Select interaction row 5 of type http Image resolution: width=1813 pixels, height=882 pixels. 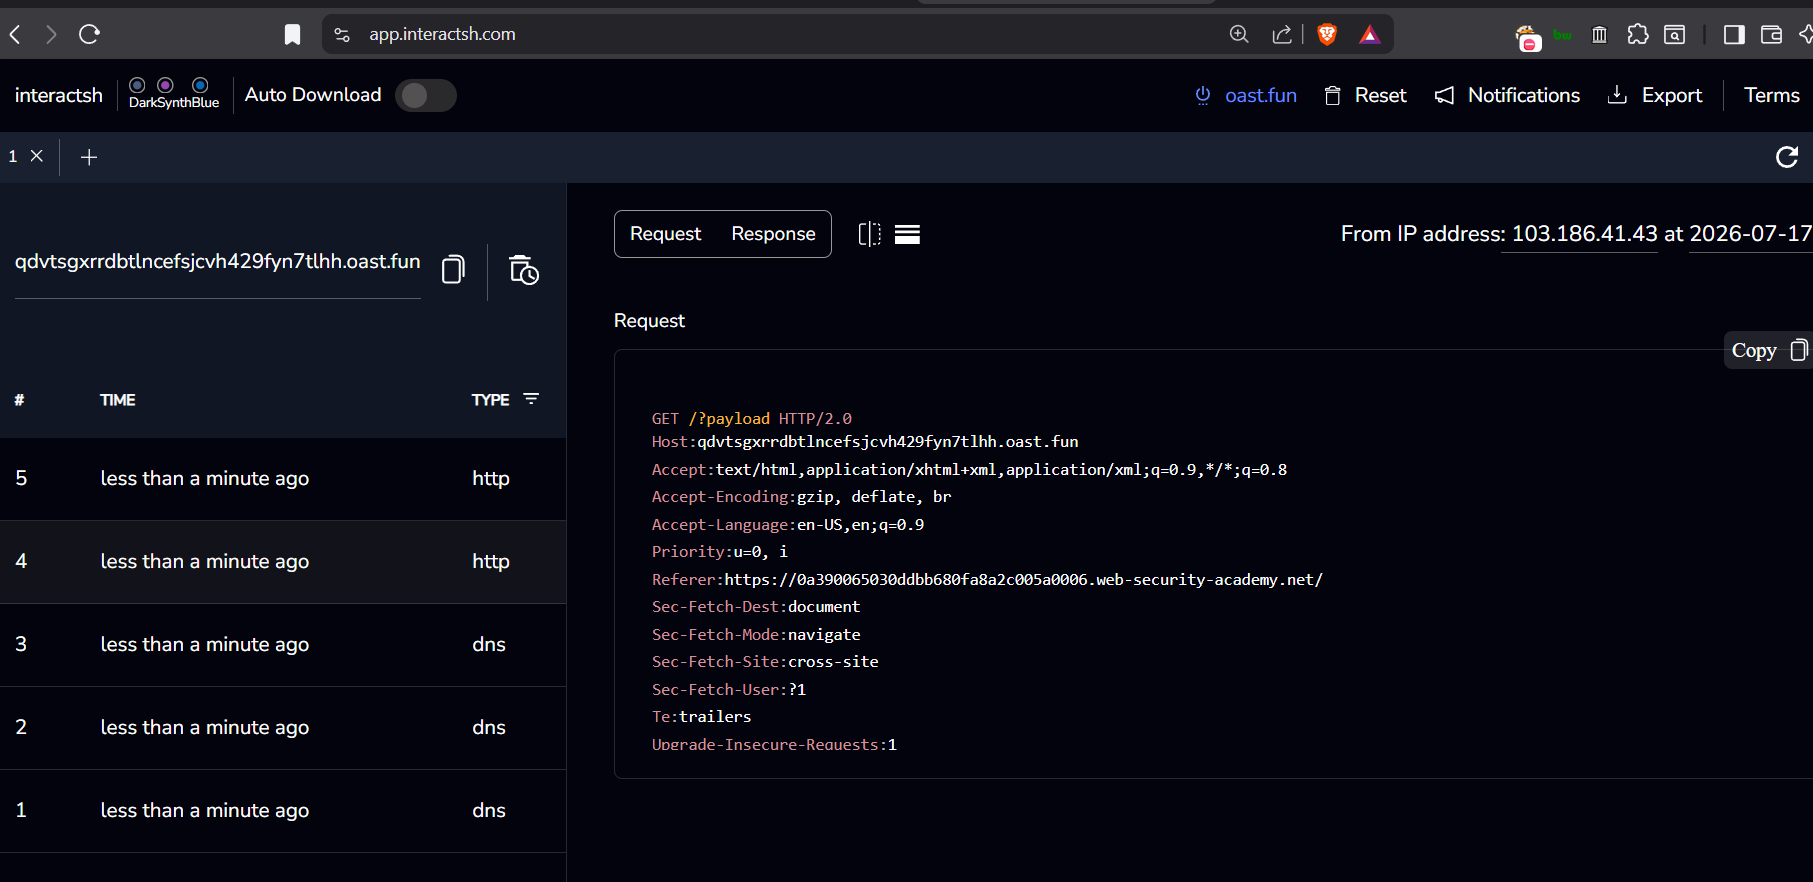tap(283, 479)
